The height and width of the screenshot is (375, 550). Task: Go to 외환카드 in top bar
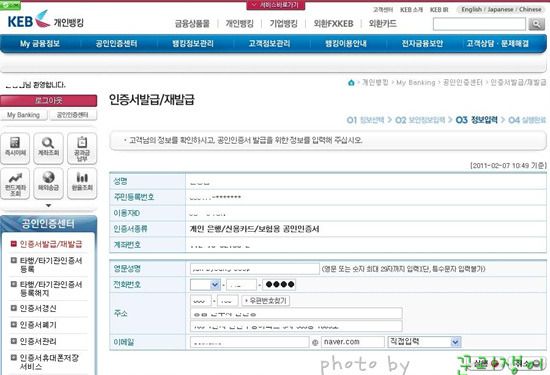click(x=383, y=24)
